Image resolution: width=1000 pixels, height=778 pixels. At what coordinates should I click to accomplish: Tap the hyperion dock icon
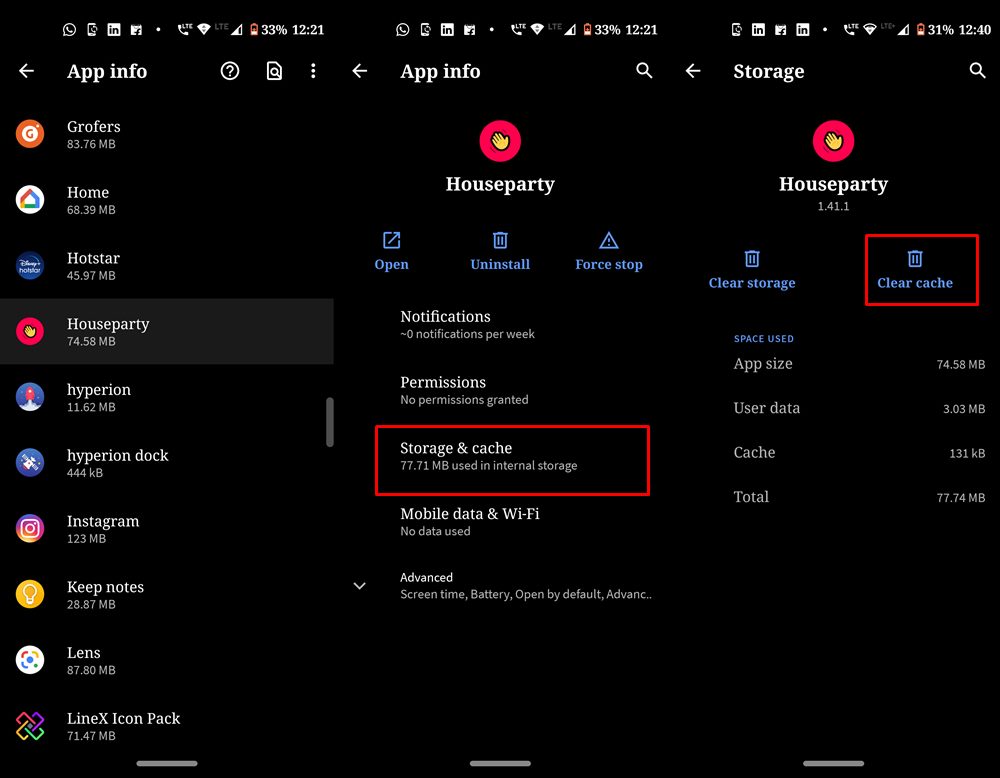[30, 462]
